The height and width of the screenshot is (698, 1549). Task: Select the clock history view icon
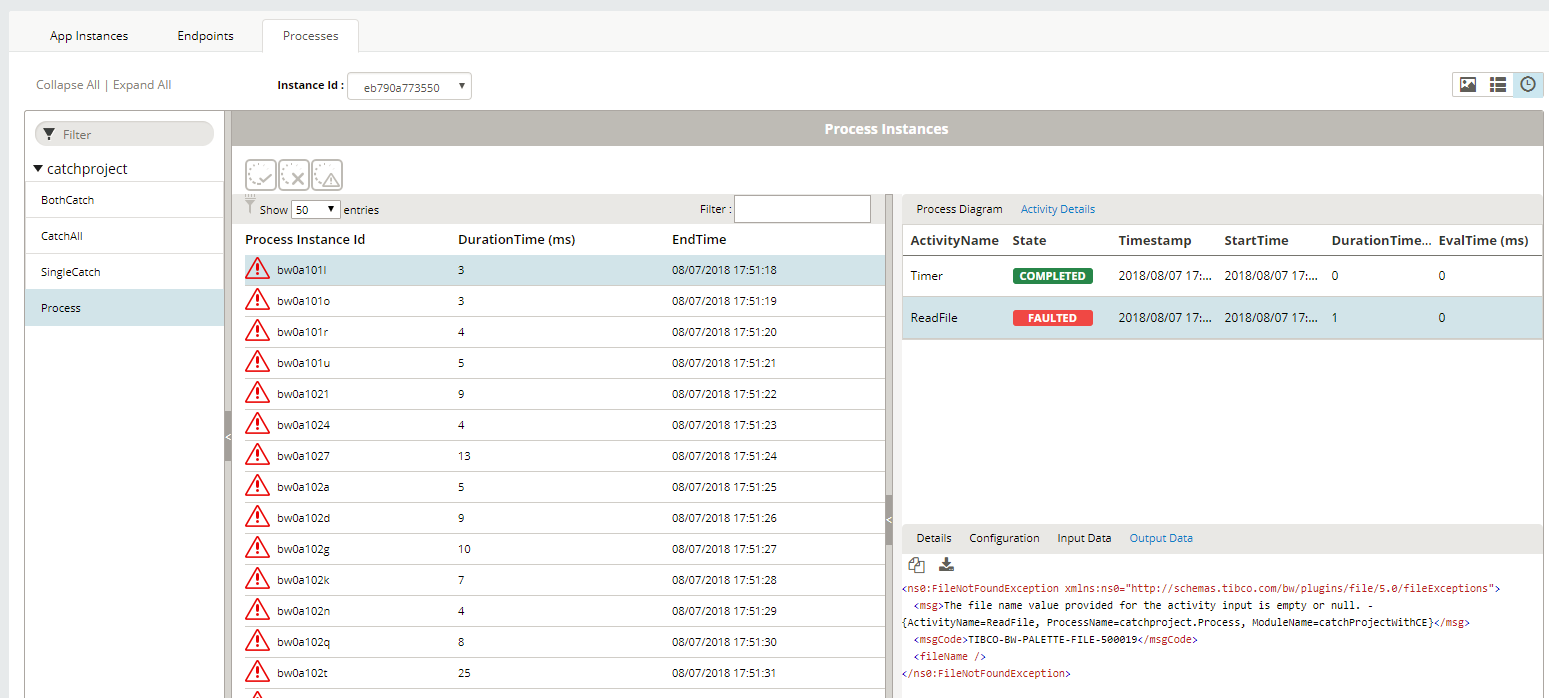coord(1527,85)
